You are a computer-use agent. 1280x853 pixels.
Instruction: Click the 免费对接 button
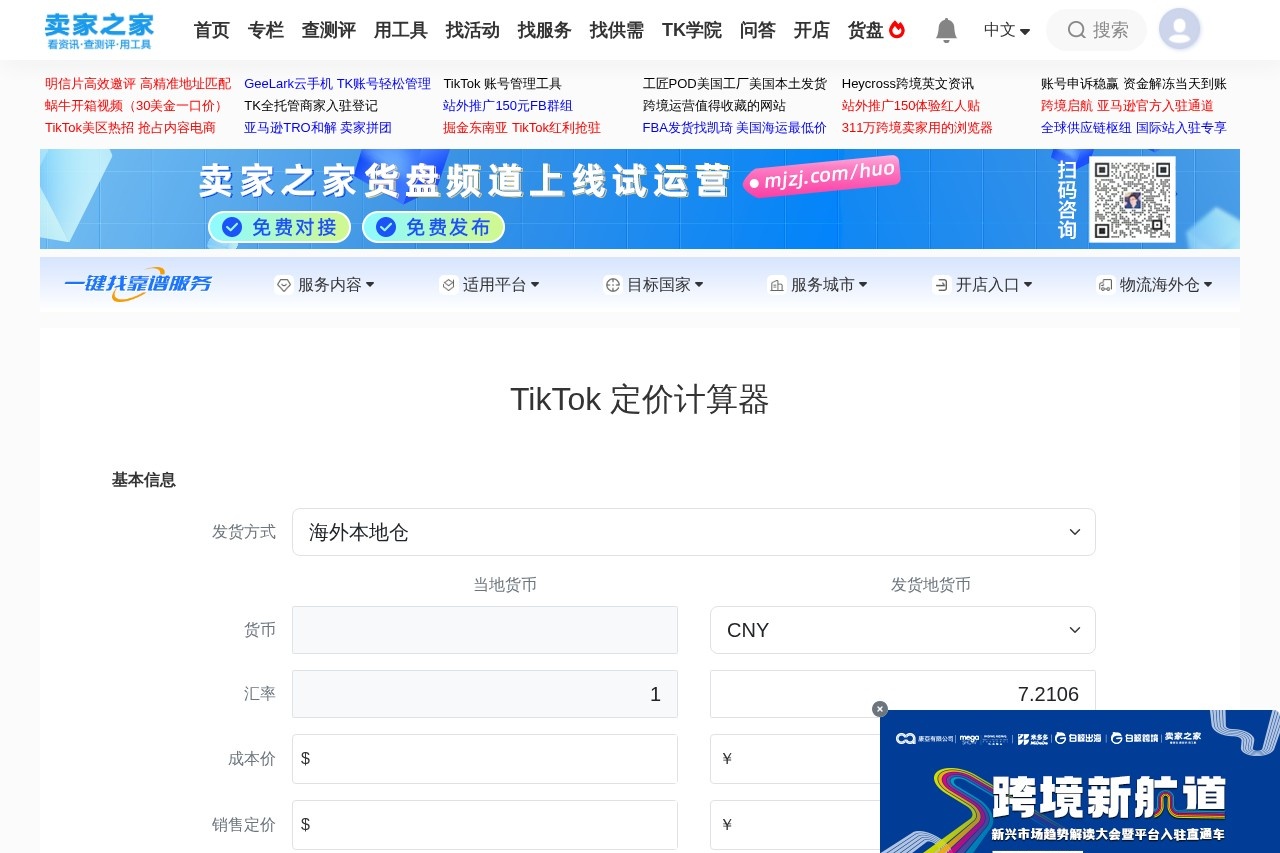click(279, 227)
